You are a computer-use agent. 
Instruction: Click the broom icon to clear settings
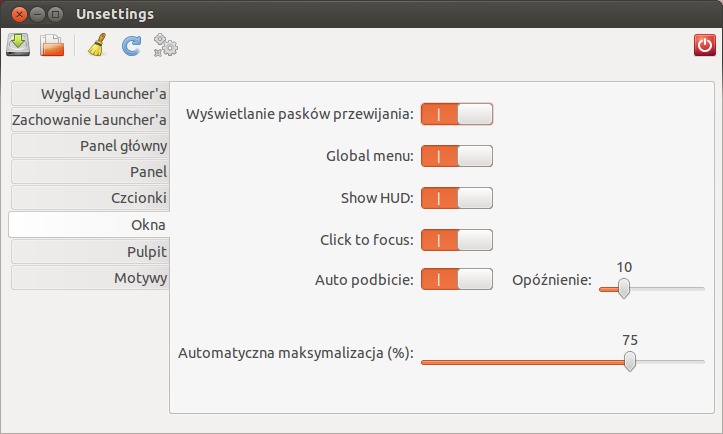(97, 45)
